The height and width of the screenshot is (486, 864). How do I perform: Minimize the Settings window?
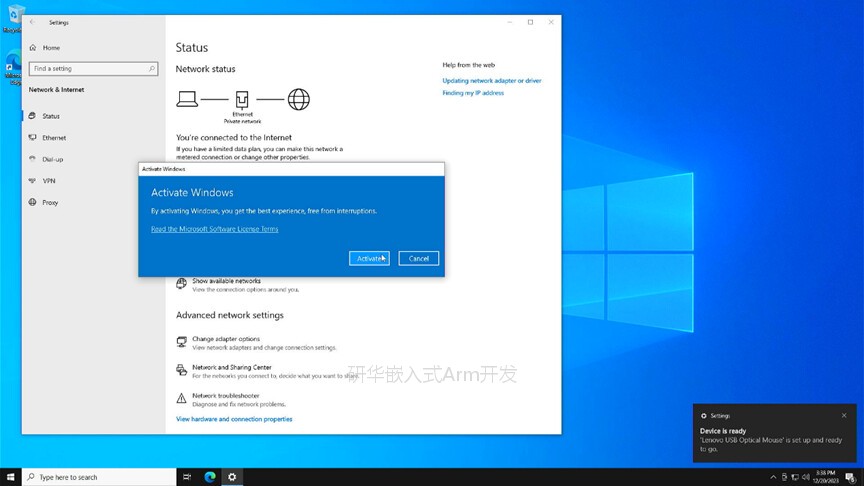pos(510,22)
